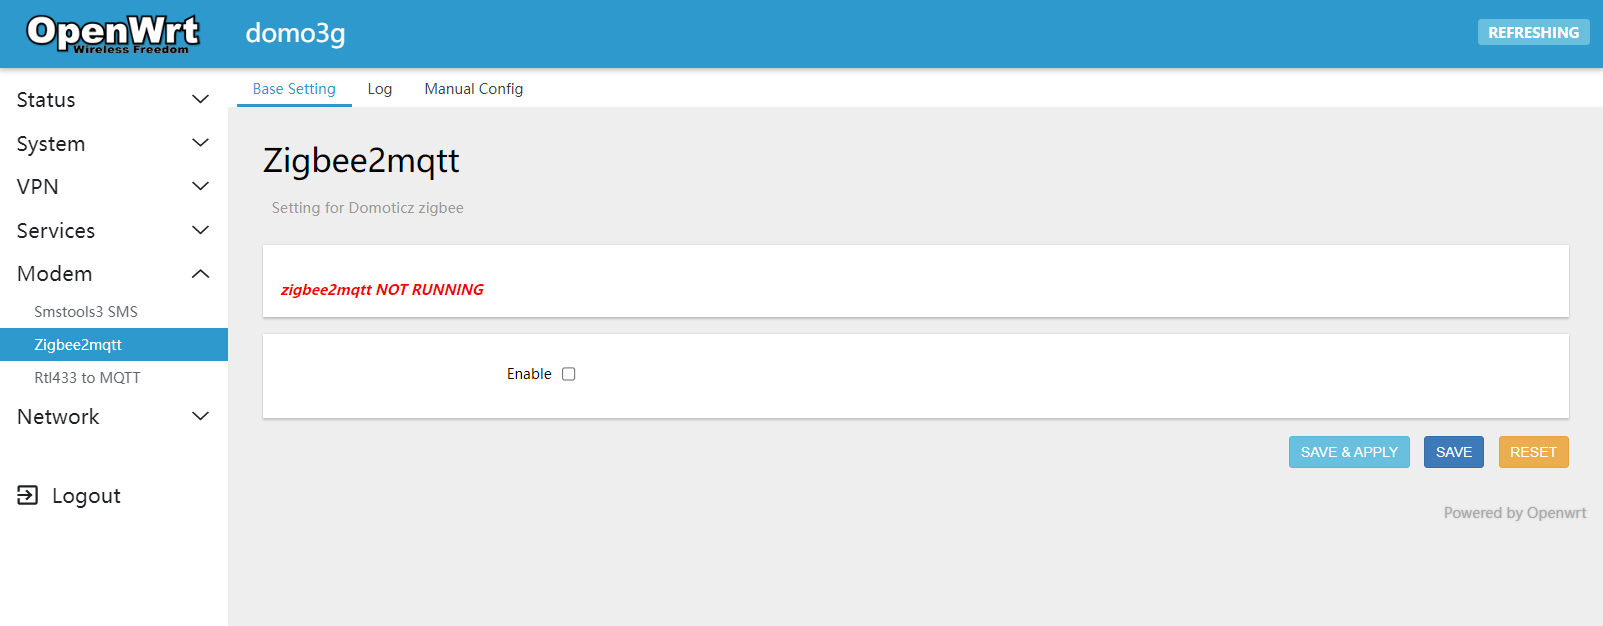This screenshot has width=1603, height=626.
Task: Collapse the Modem section chevron
Action: click(x=200, y=274)
